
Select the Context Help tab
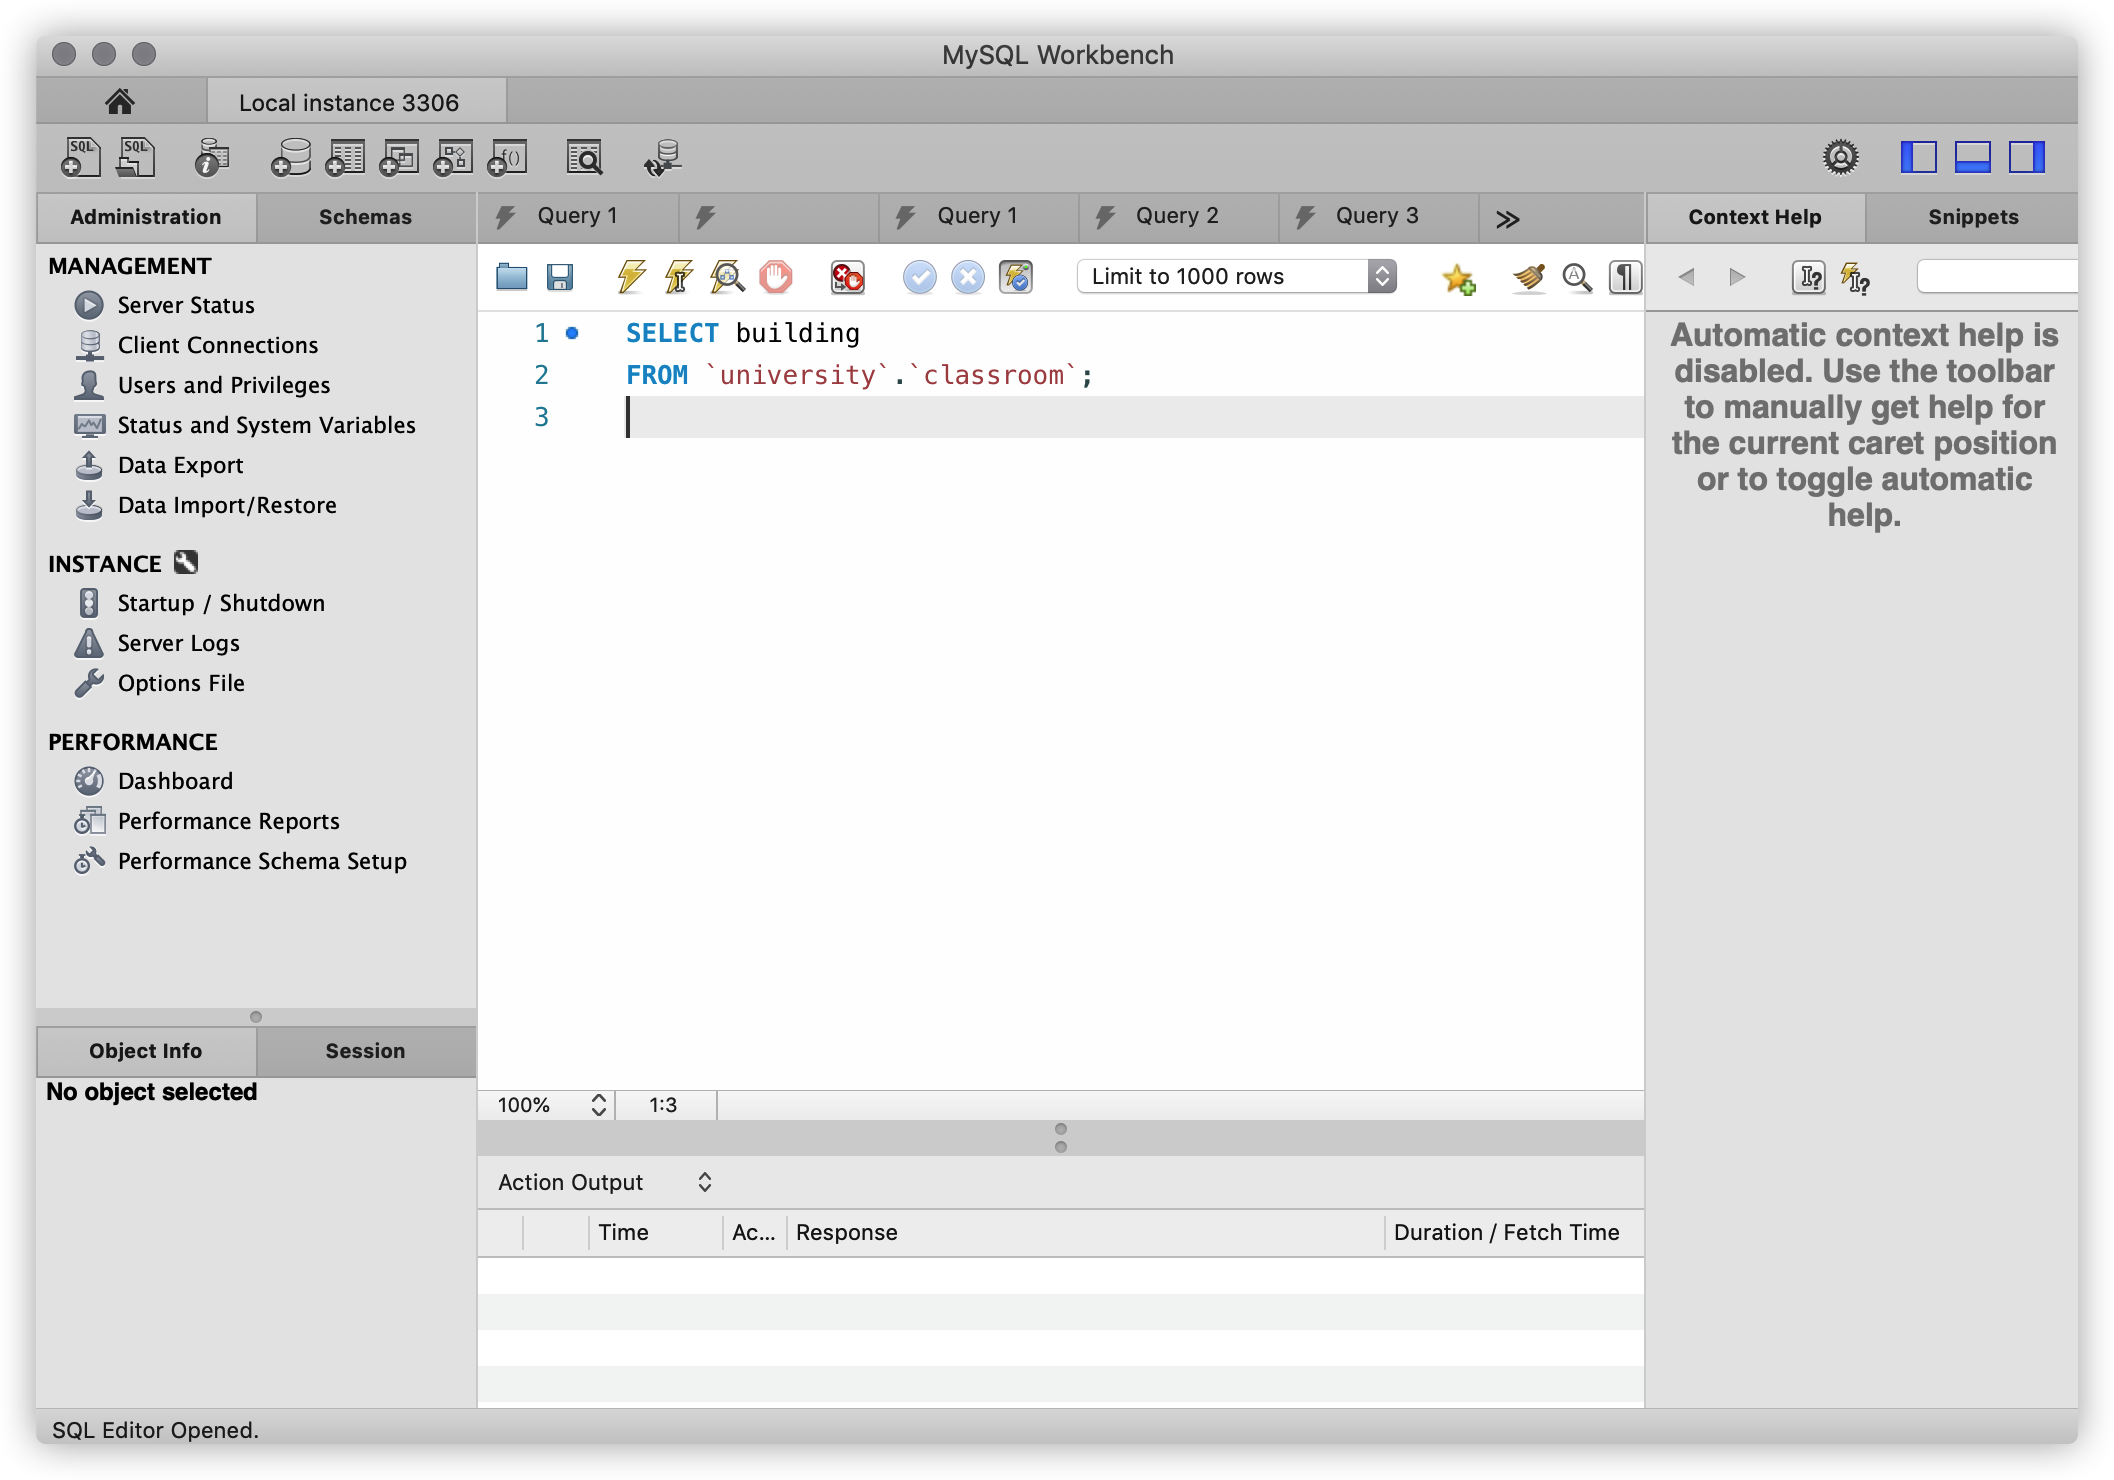[x=1755, y=217]
